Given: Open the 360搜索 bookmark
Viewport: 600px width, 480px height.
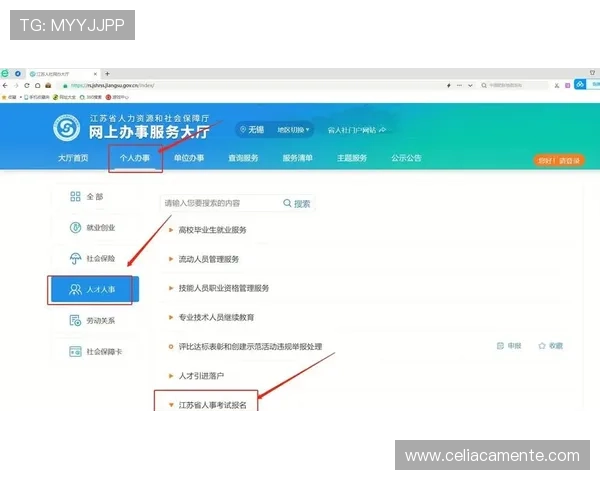Looking at the screenshot, I should [91, 97].
